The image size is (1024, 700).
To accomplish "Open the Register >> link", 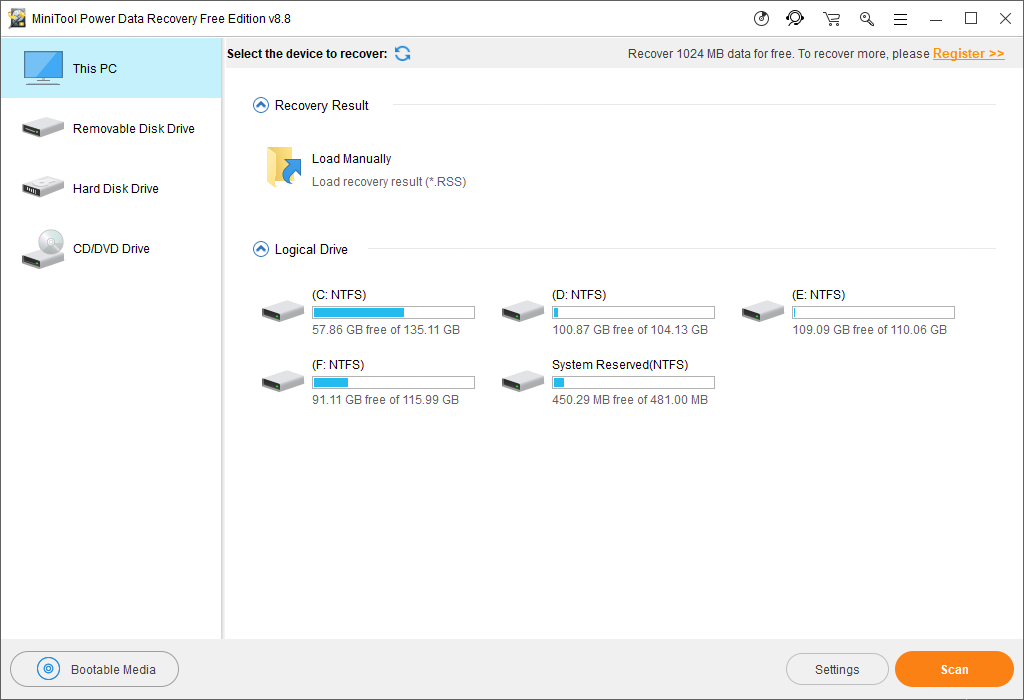I will pos(968,54).
